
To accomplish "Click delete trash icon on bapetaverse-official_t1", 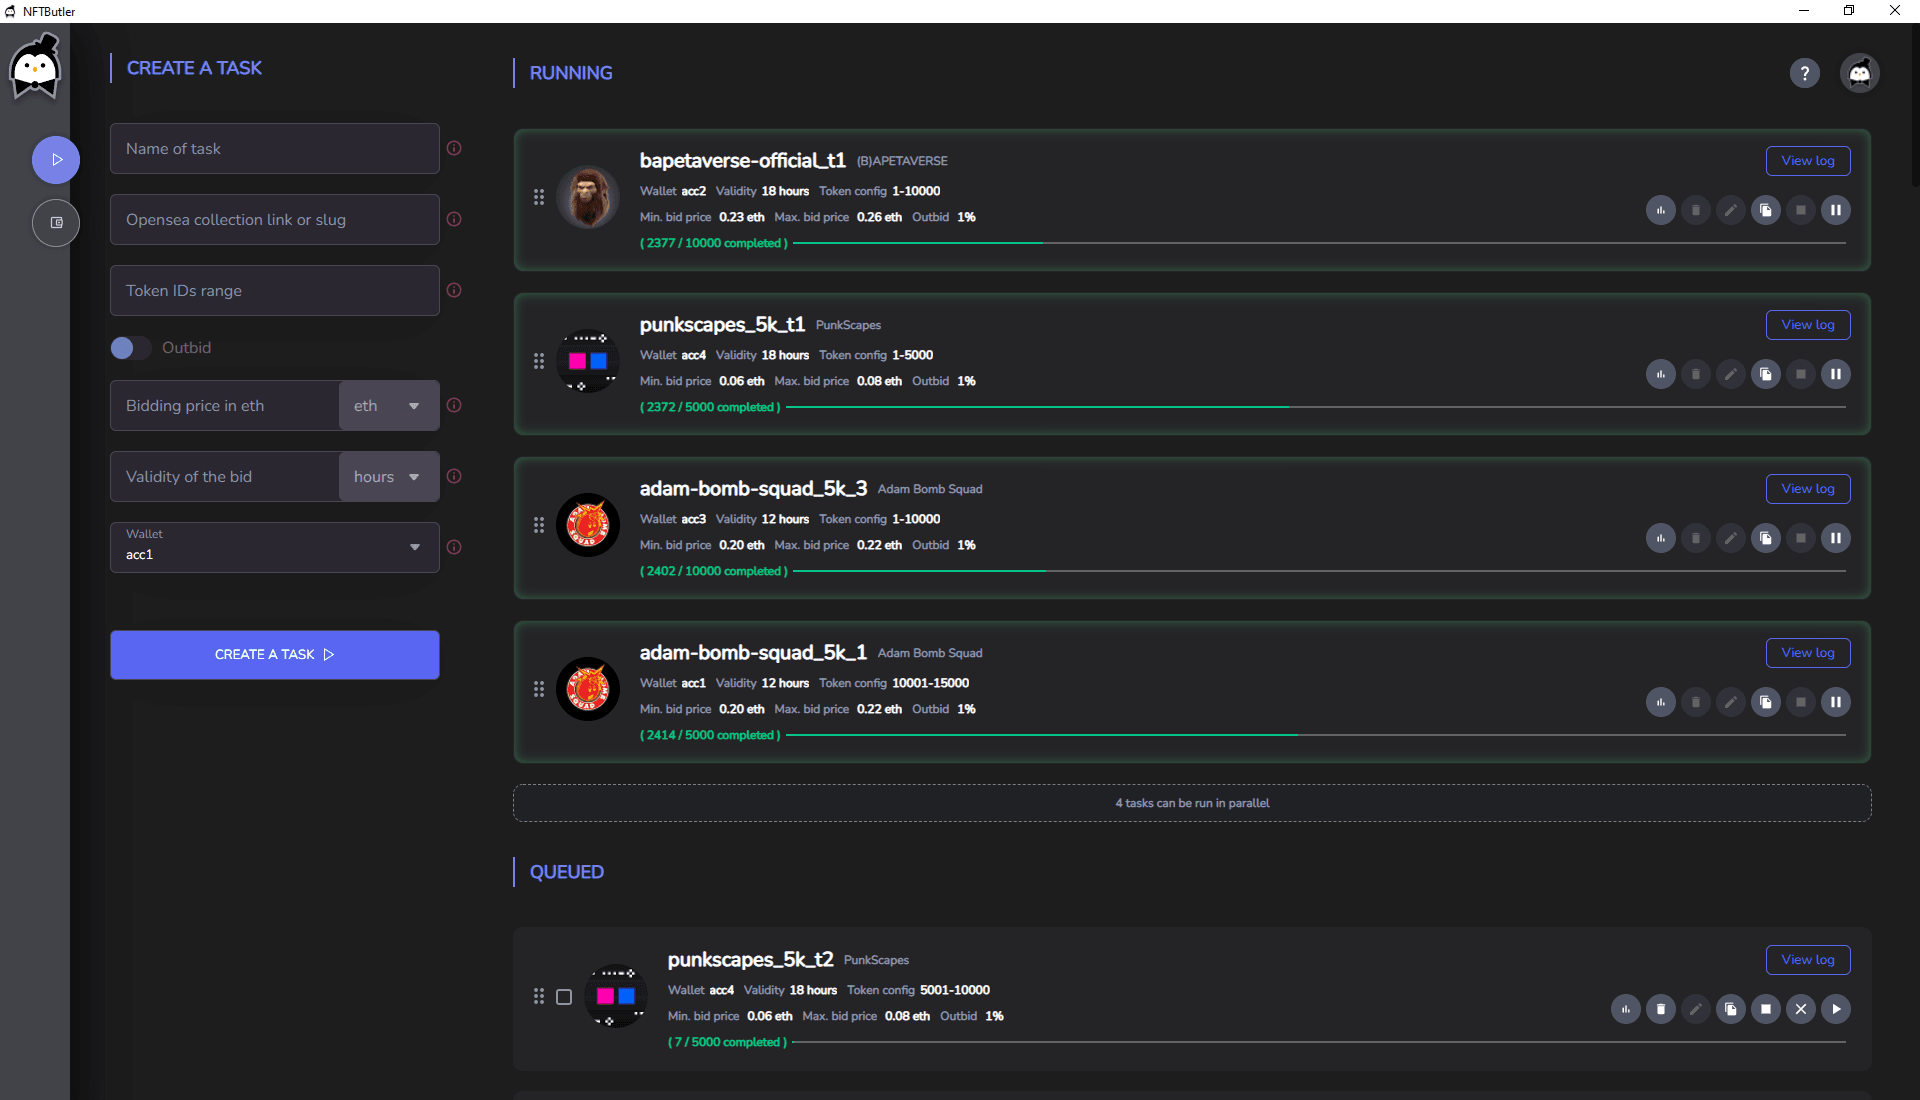I will point(1696,210).
